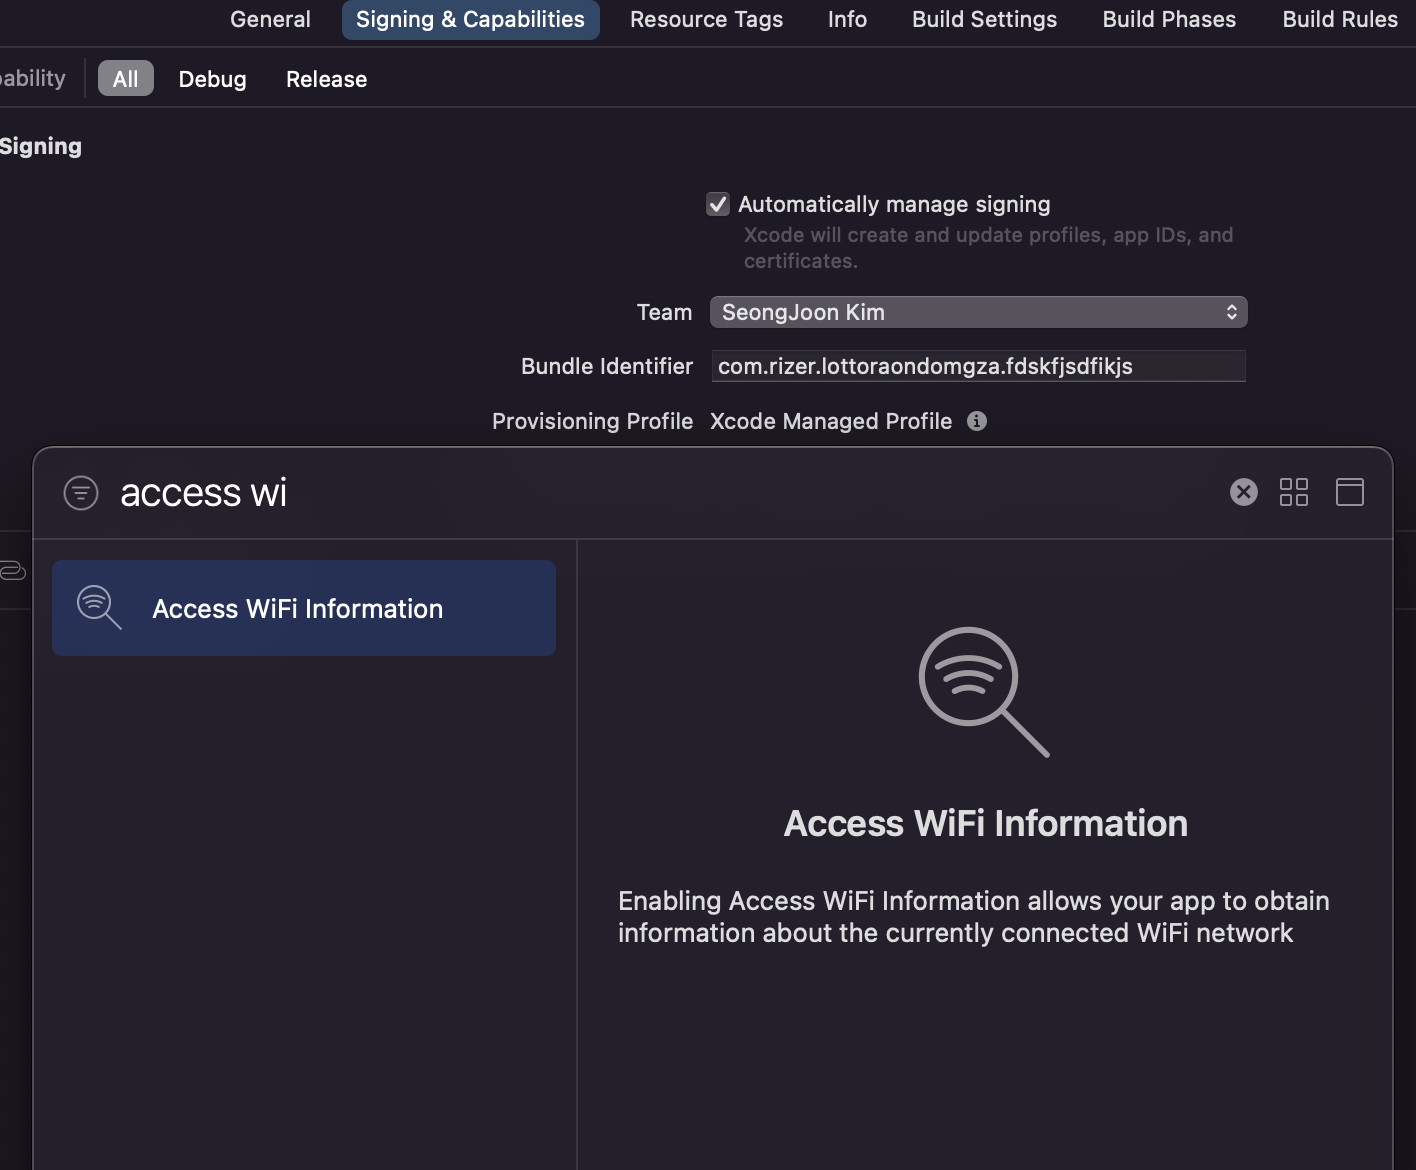Select the All configuration filter

(126, 78)
